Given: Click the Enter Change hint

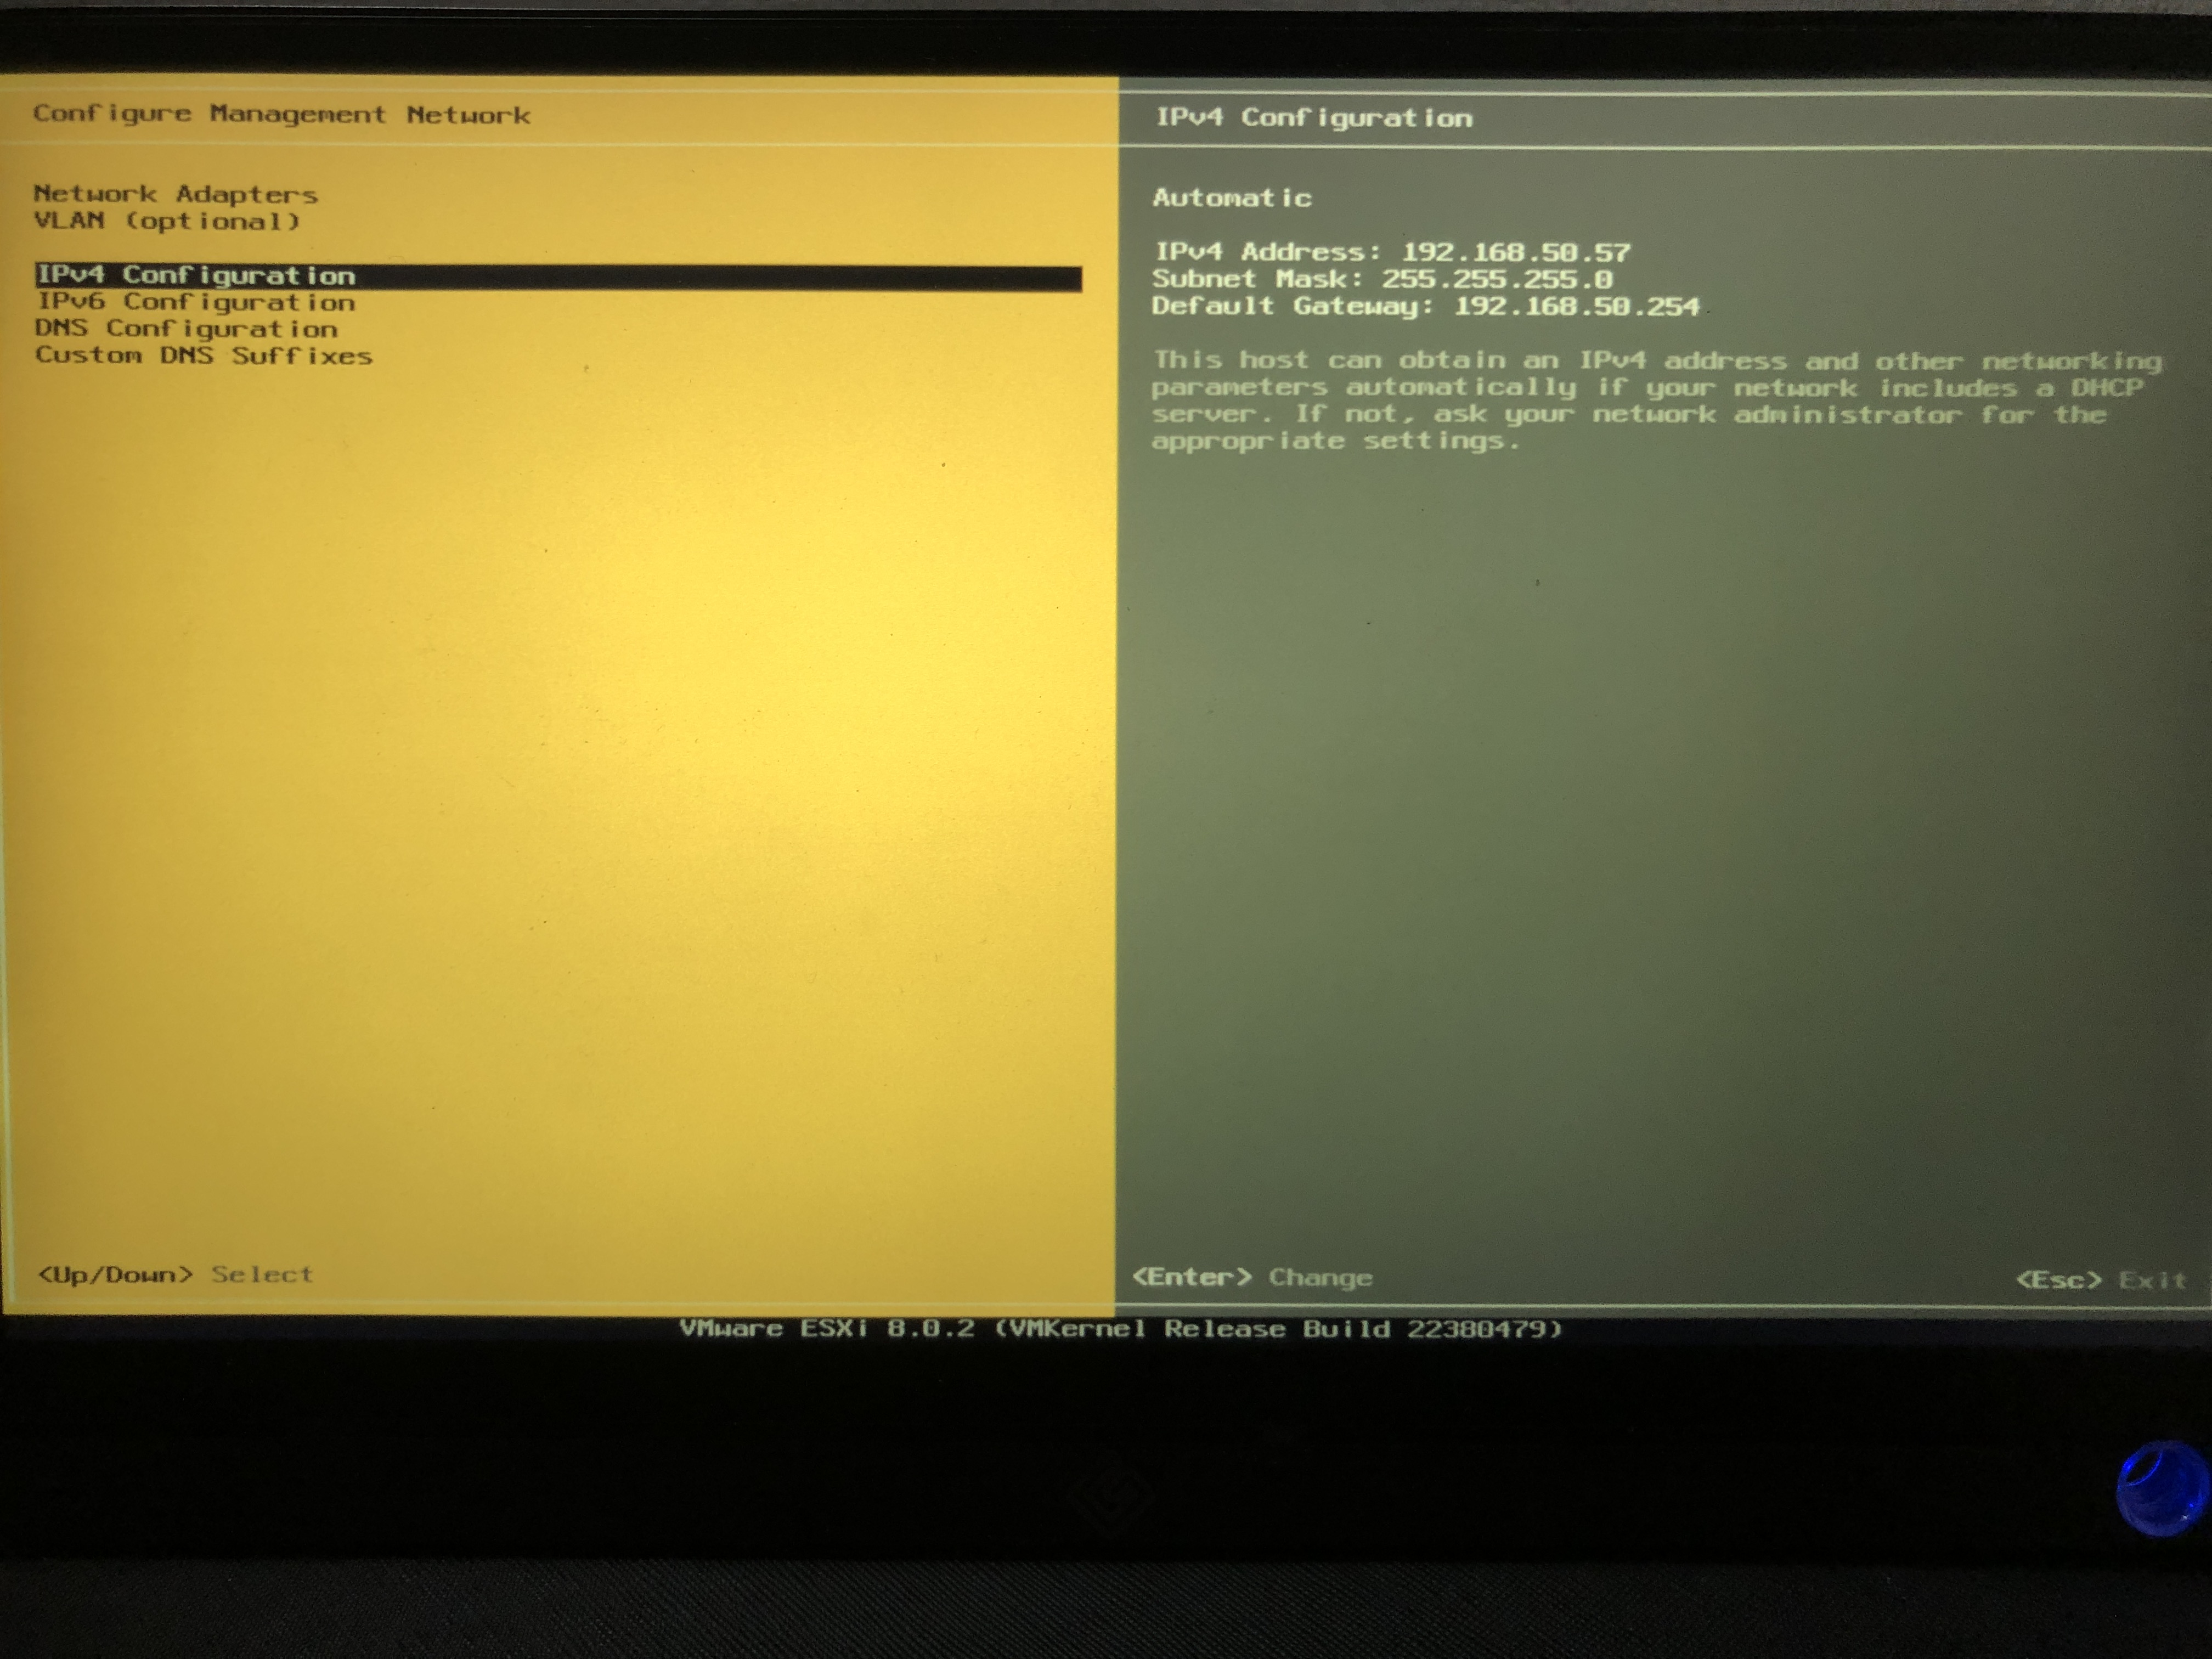Looking at the screenshot, I should tap(1251, 1277).
